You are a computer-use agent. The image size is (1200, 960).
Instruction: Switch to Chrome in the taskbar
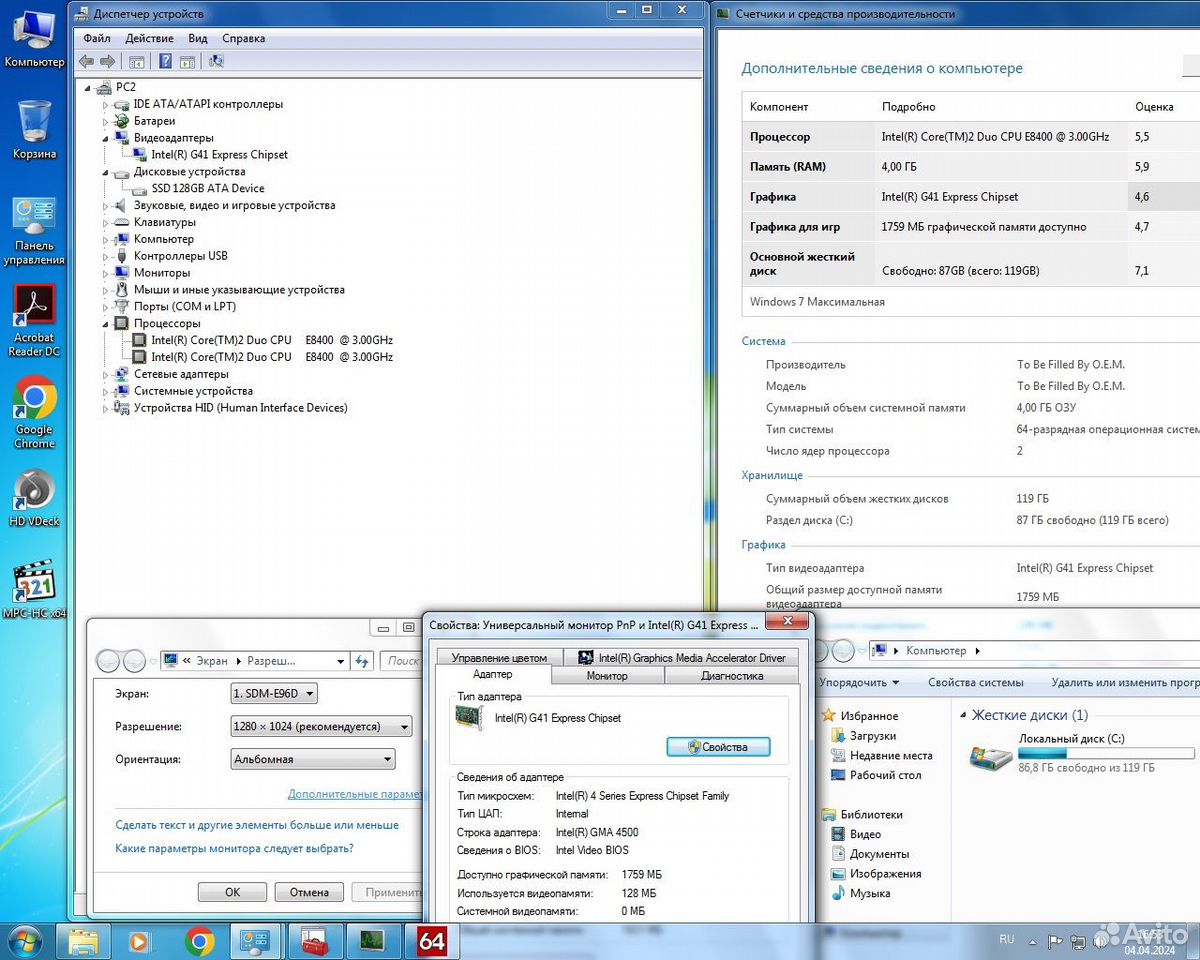click(x=200, y=941)
